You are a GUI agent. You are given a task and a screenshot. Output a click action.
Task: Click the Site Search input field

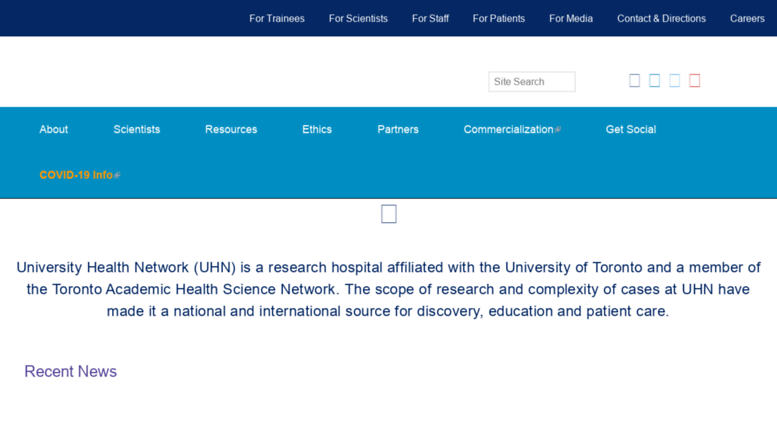tap(532, 82)
